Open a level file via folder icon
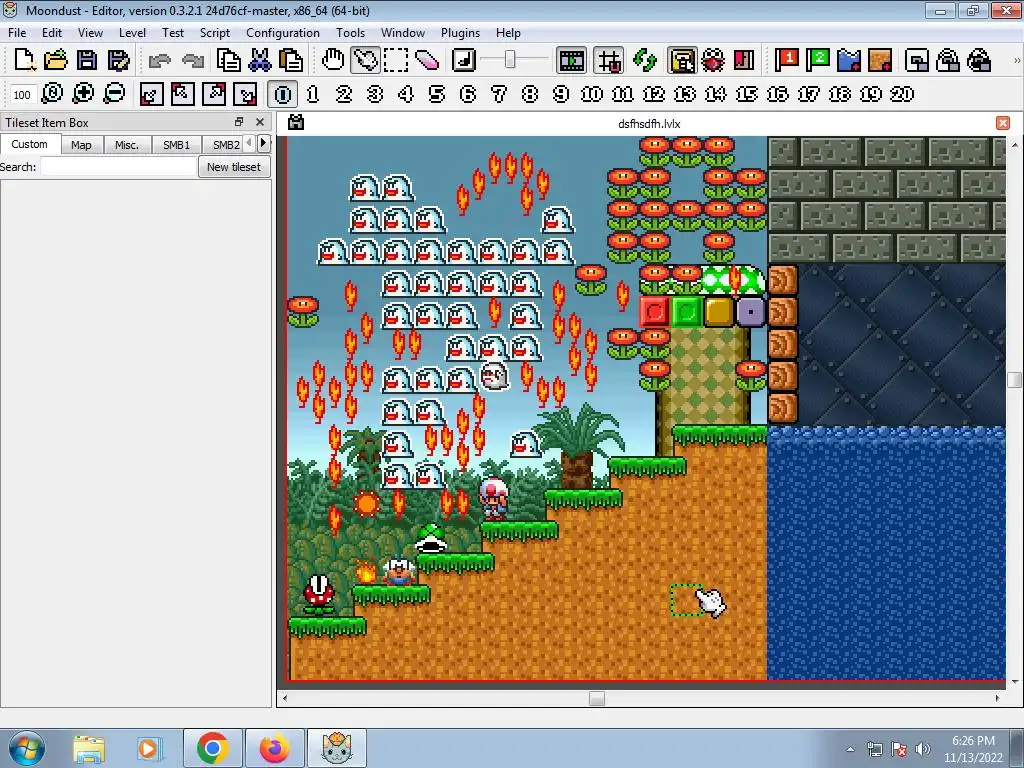Viewport: 1024px width, 768px height. click(56, 61)
